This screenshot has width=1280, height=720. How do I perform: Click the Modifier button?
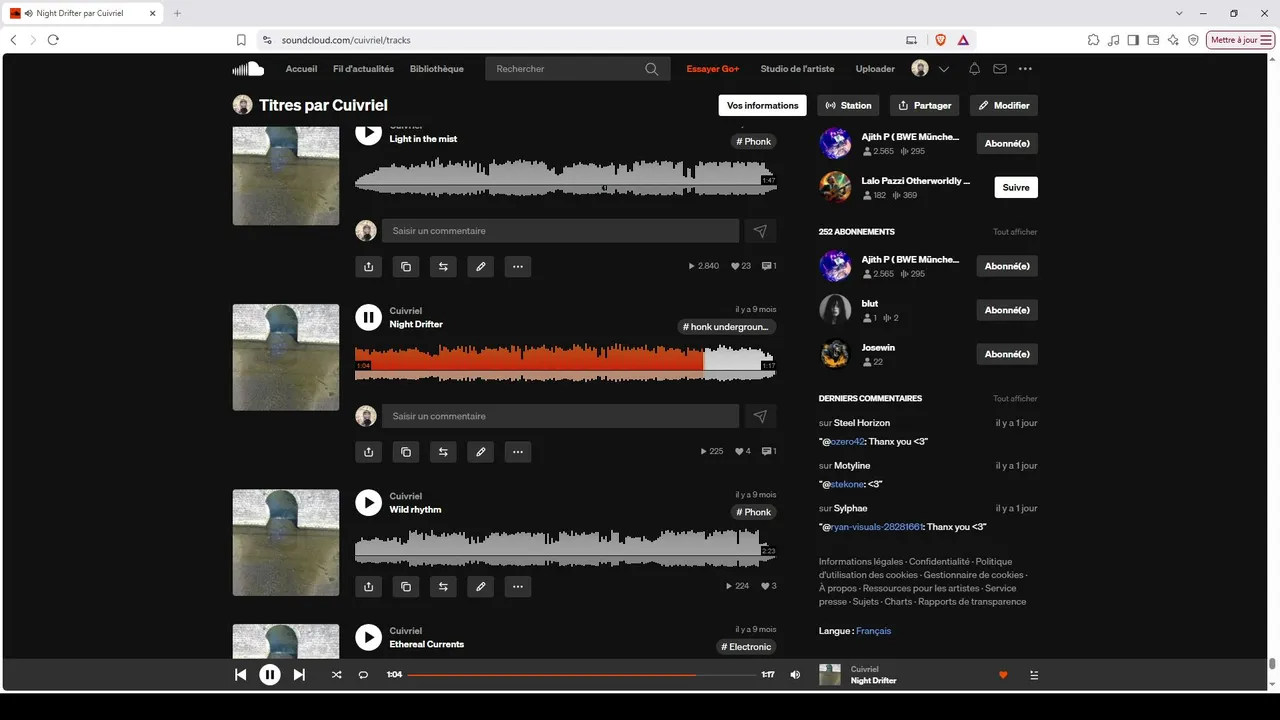1004,105
